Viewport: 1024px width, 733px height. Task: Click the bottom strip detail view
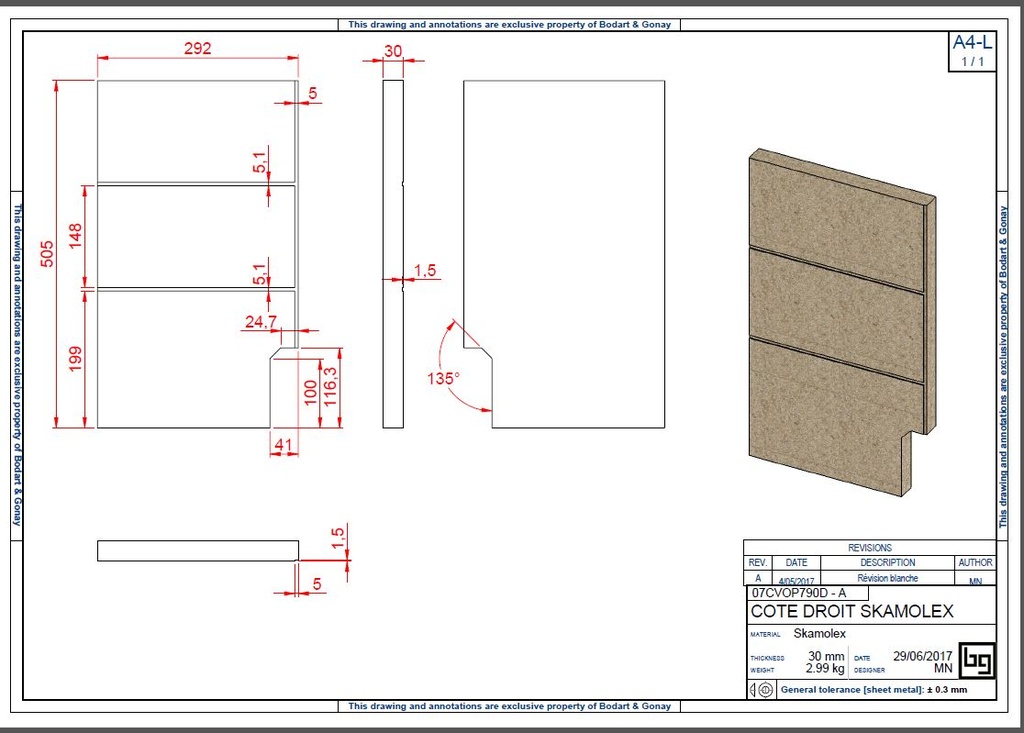pos(195,550)
